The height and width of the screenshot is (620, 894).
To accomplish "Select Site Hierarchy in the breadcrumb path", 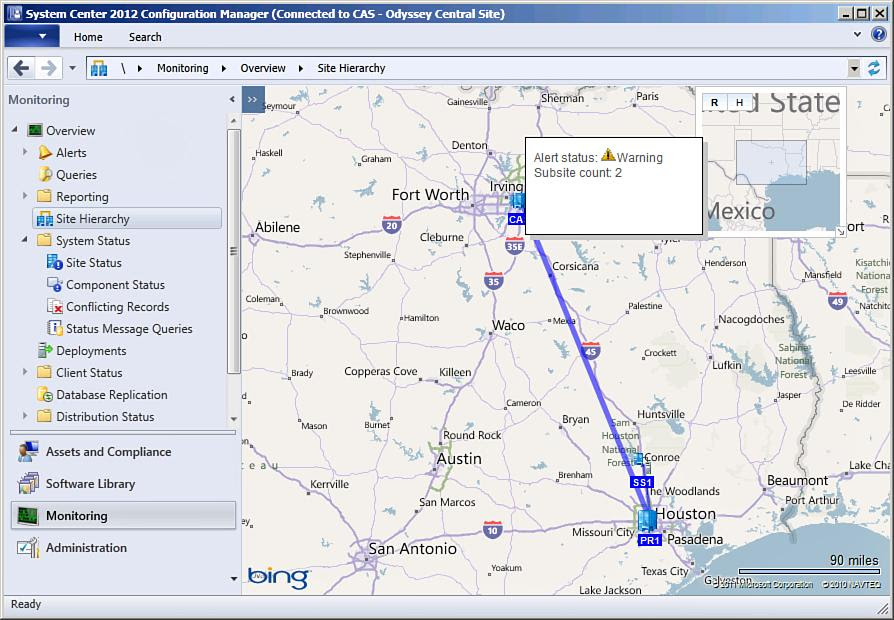I will 351,68.
